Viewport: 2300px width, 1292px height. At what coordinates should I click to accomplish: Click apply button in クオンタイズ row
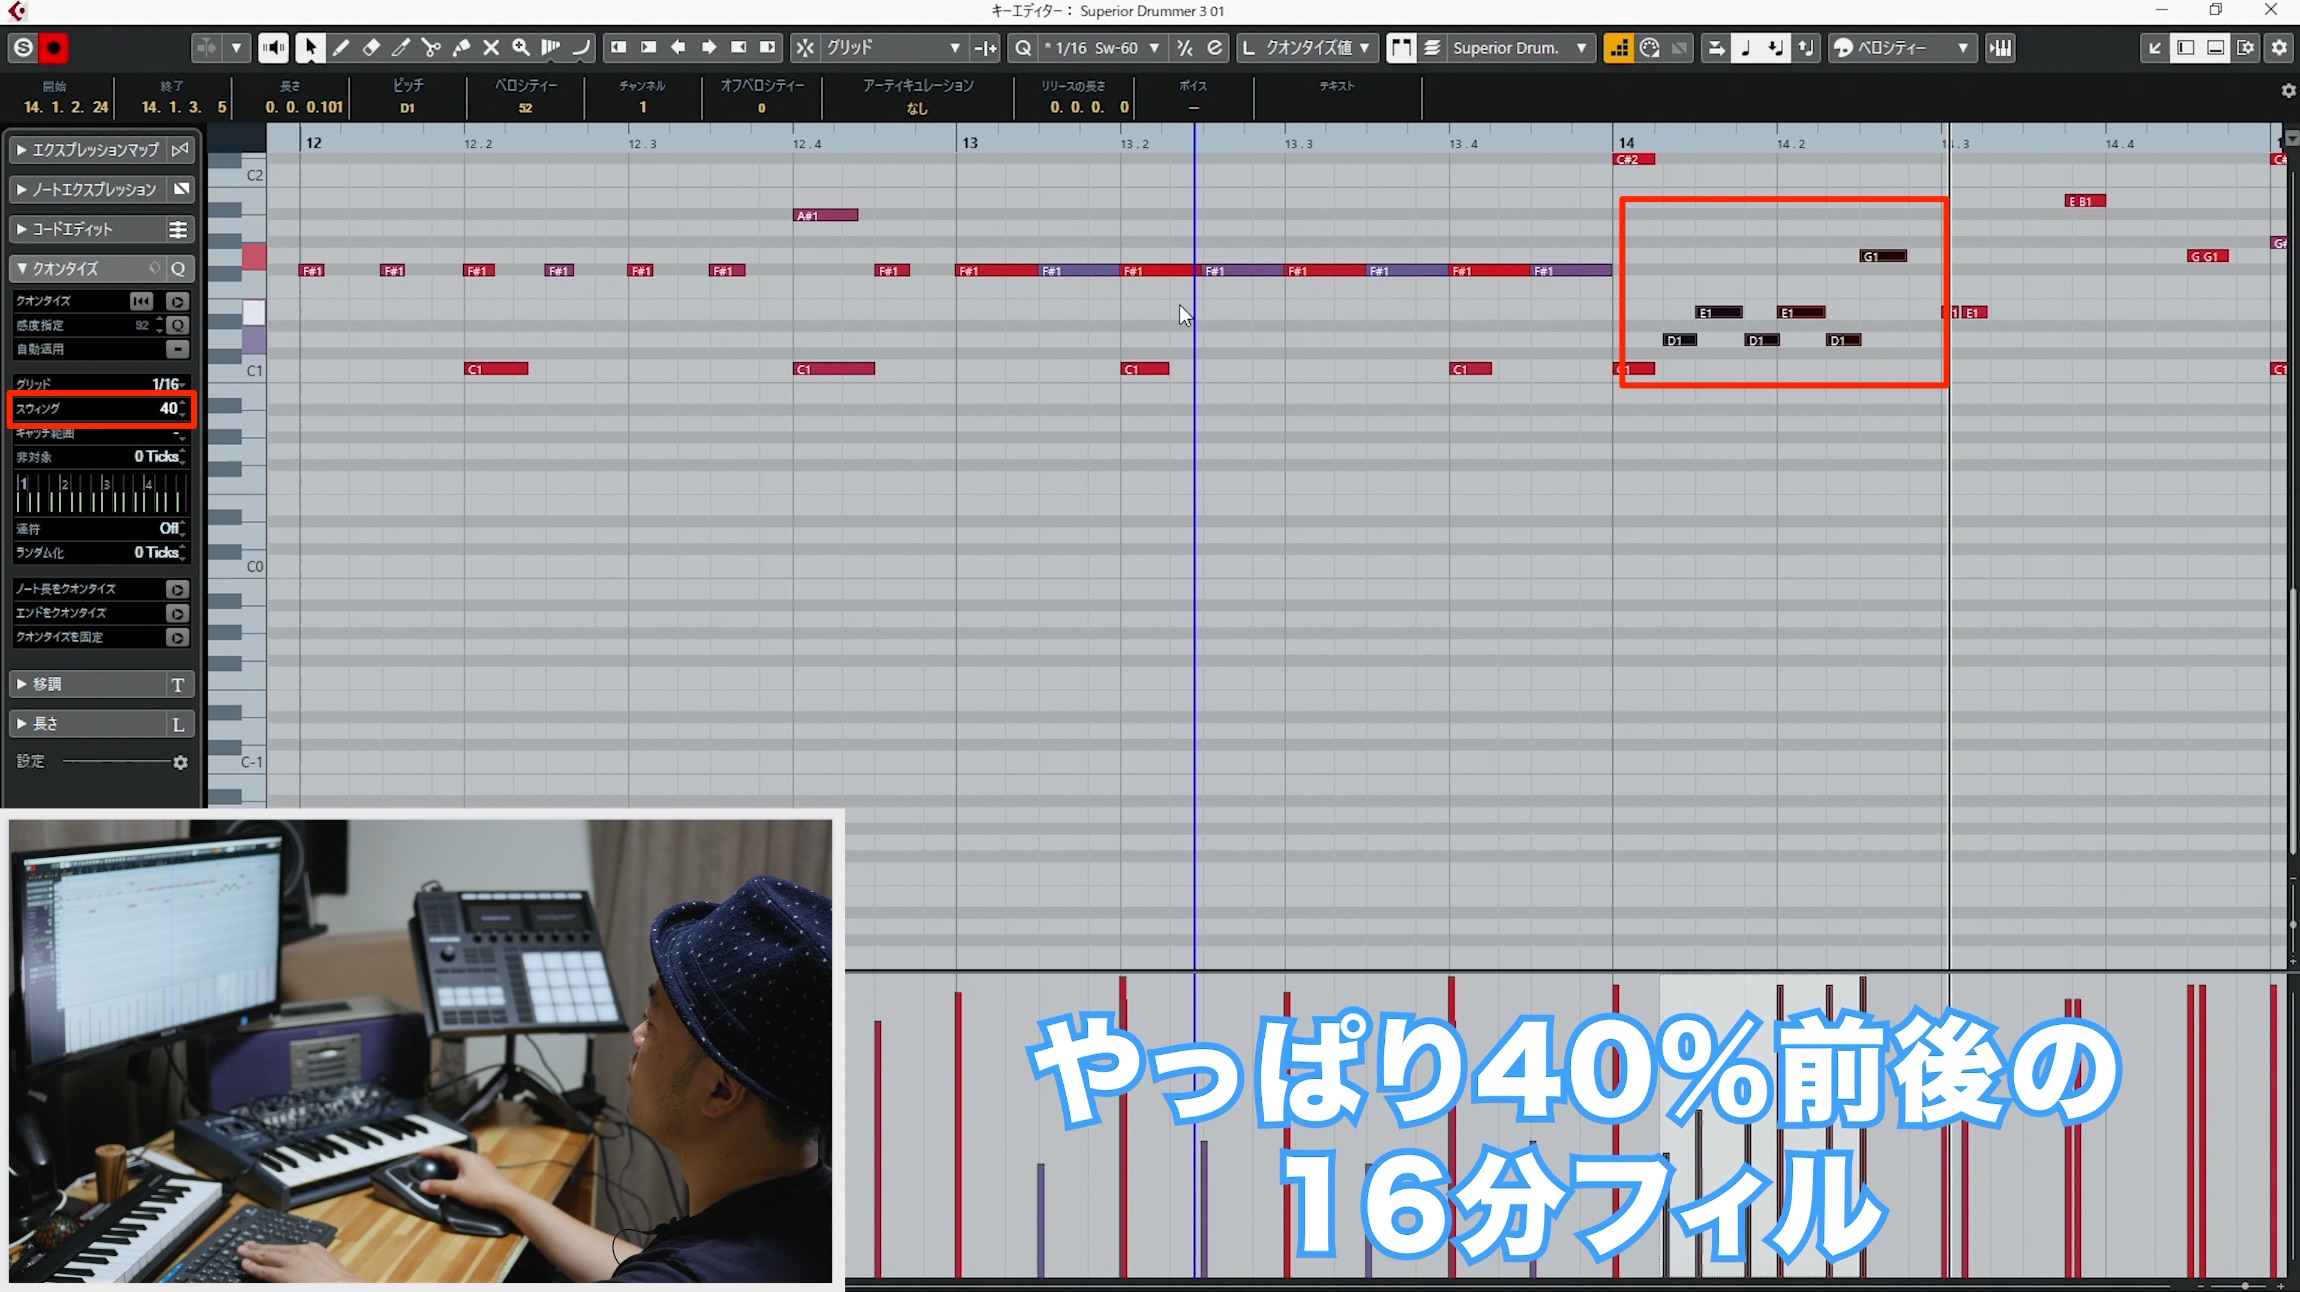click(x=177, y=301)
